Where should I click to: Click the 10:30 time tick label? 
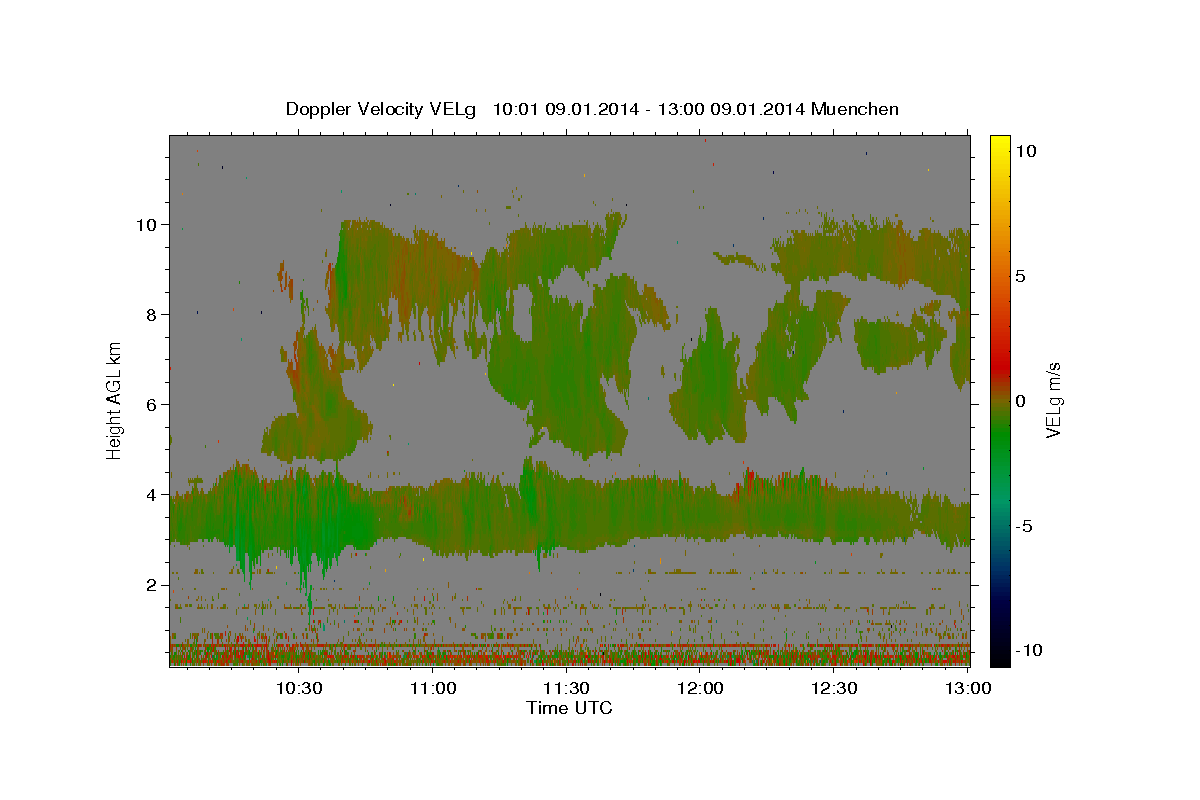[299, 688]
